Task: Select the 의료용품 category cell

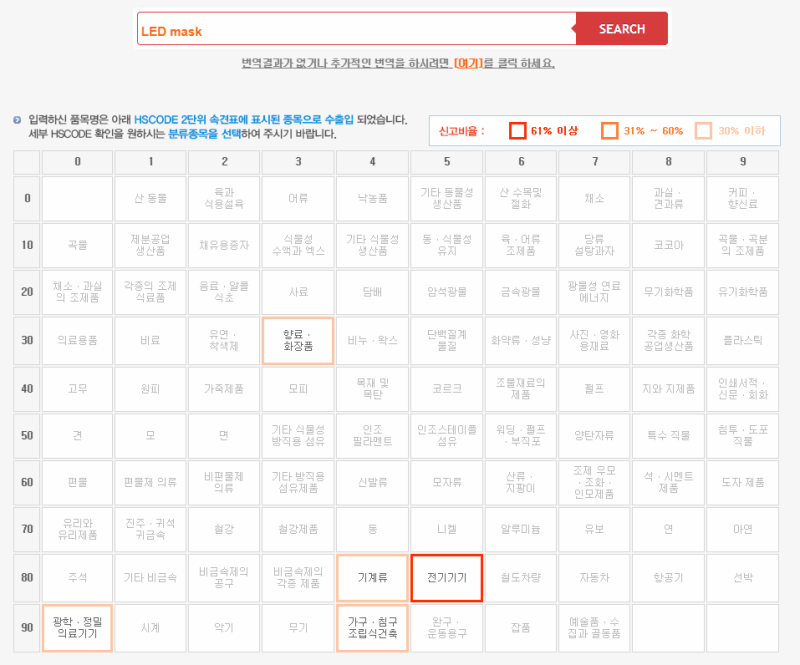Action: pos(76,340)
